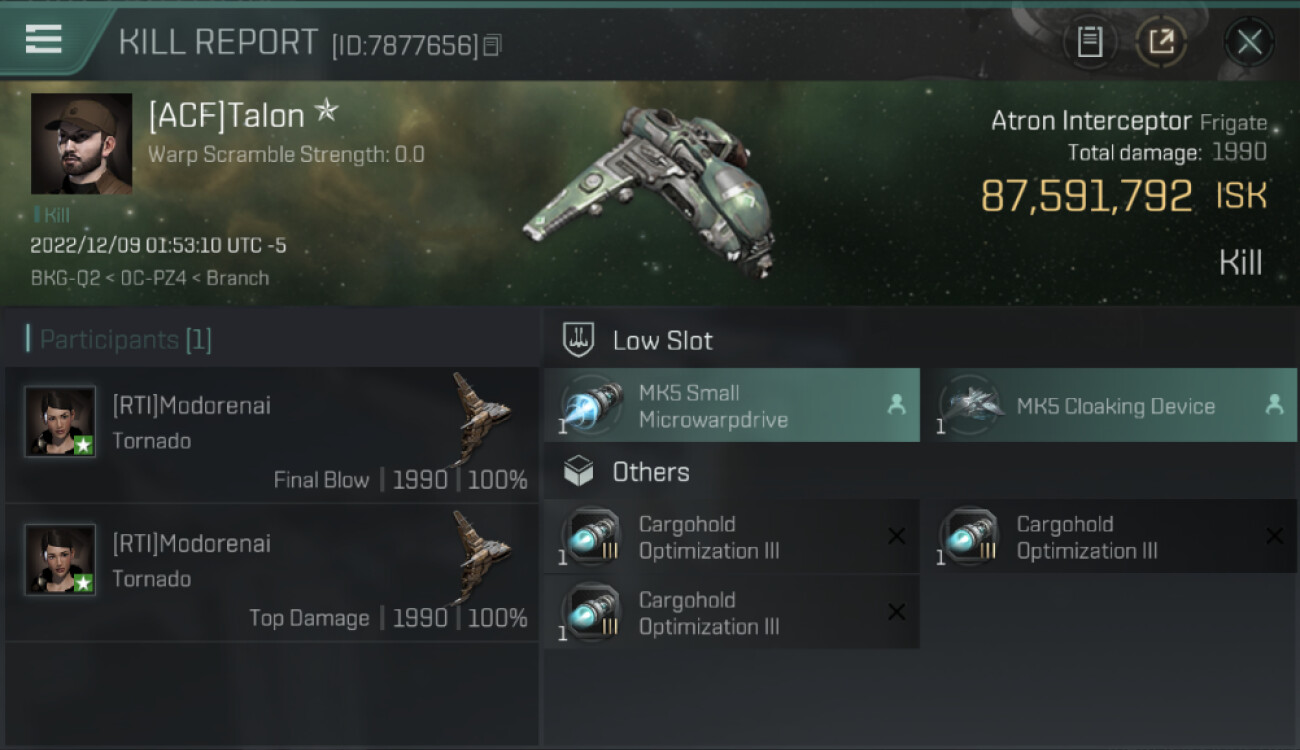This screenshot has height=750, width=1300.
Task: Click the bottom Cargohold Optimization III item
Action: [731, 612]
